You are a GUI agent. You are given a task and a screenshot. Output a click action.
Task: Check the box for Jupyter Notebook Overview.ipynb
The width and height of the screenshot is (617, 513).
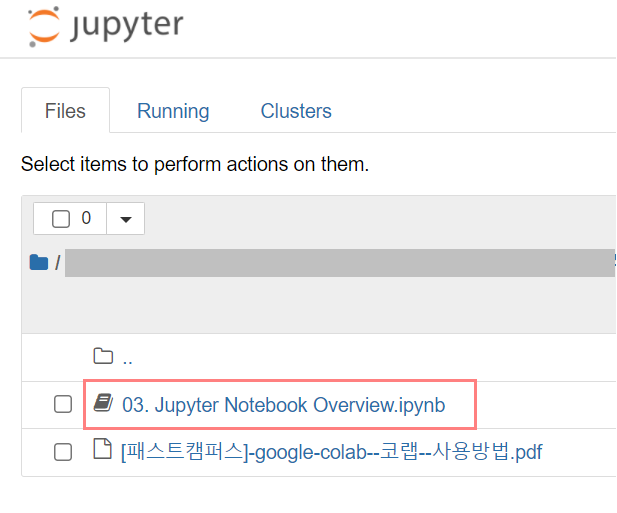[63, 404]
